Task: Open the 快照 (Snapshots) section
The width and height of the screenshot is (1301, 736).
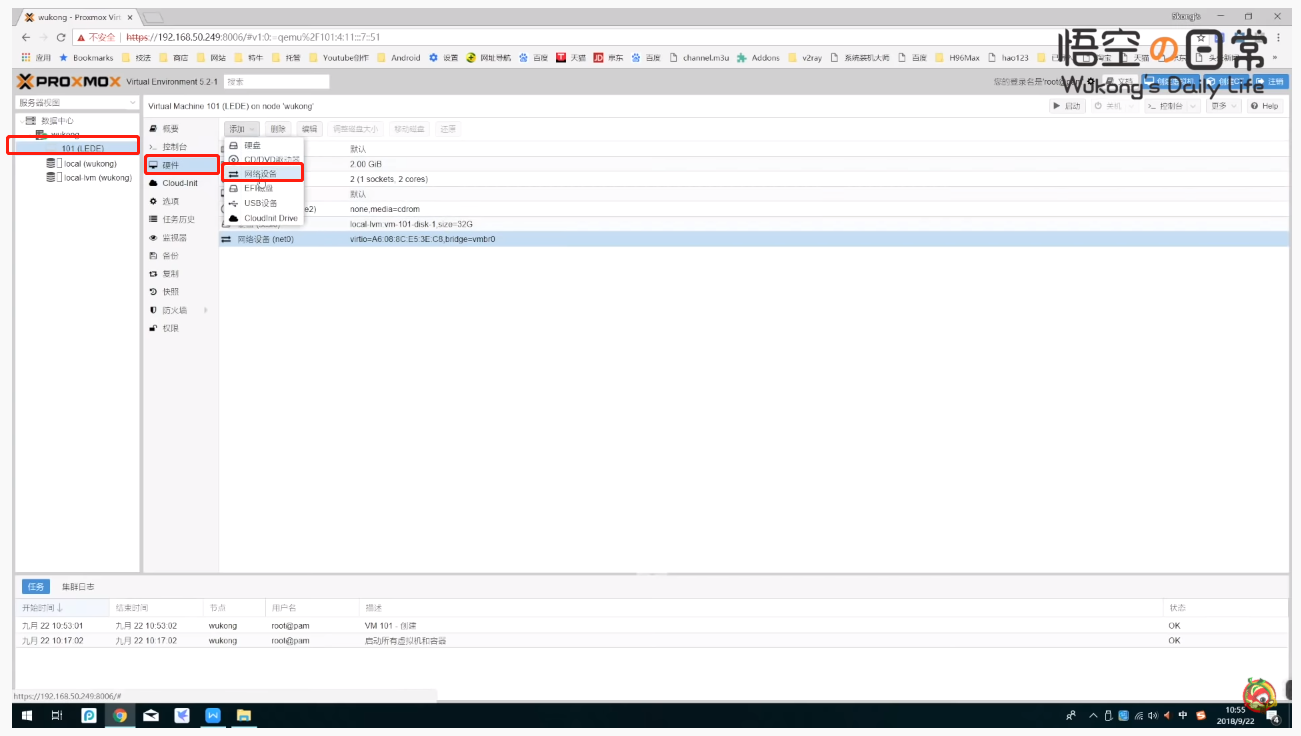Action: click(x=180, y=292)
